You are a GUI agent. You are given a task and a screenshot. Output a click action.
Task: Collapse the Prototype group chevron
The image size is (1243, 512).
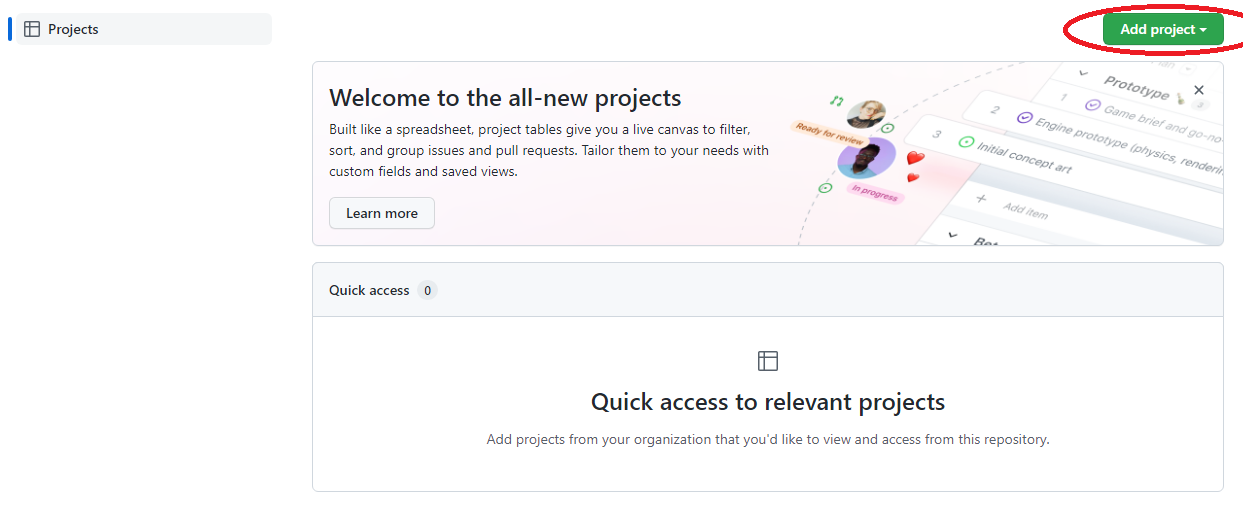point(1083,73)
